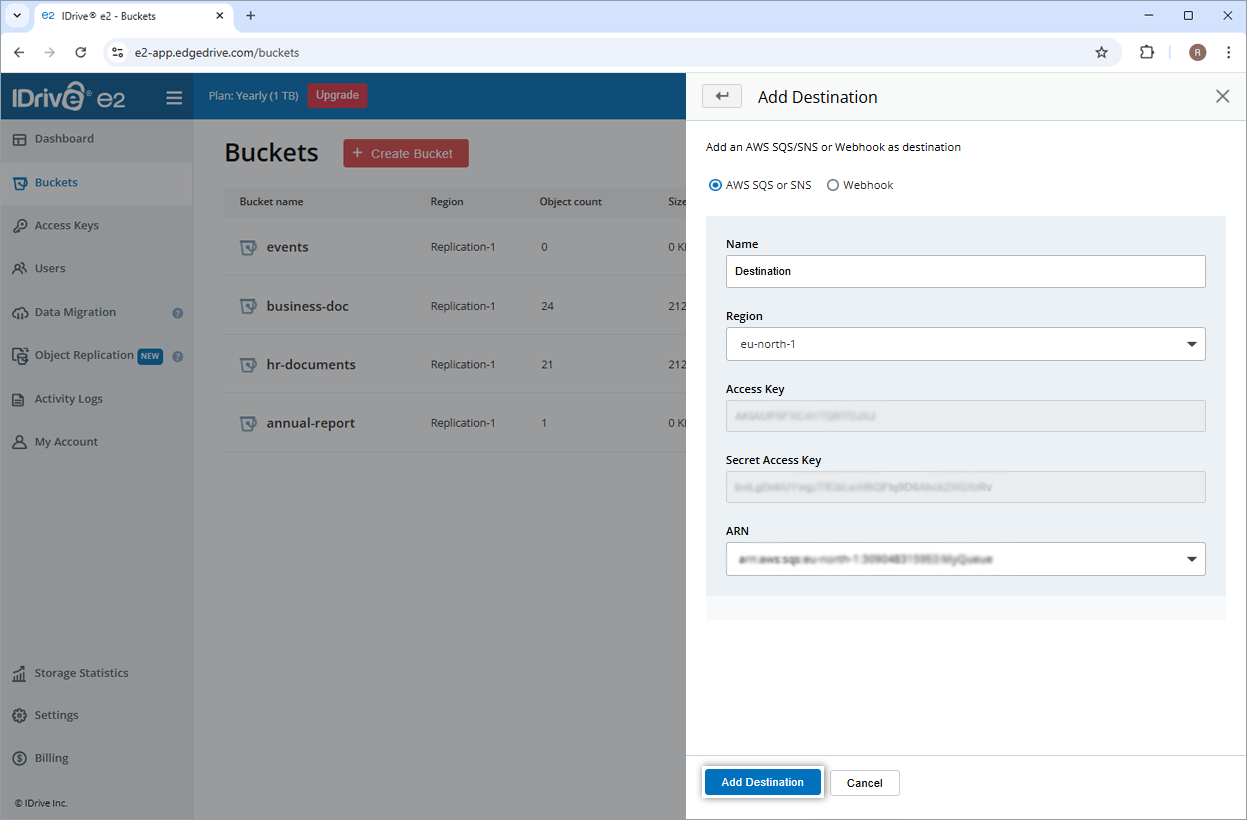This screenshot has height=820, width=1247.
Task: Toggle the hamburger sidebar menu icon
Action: click(174, 97)
